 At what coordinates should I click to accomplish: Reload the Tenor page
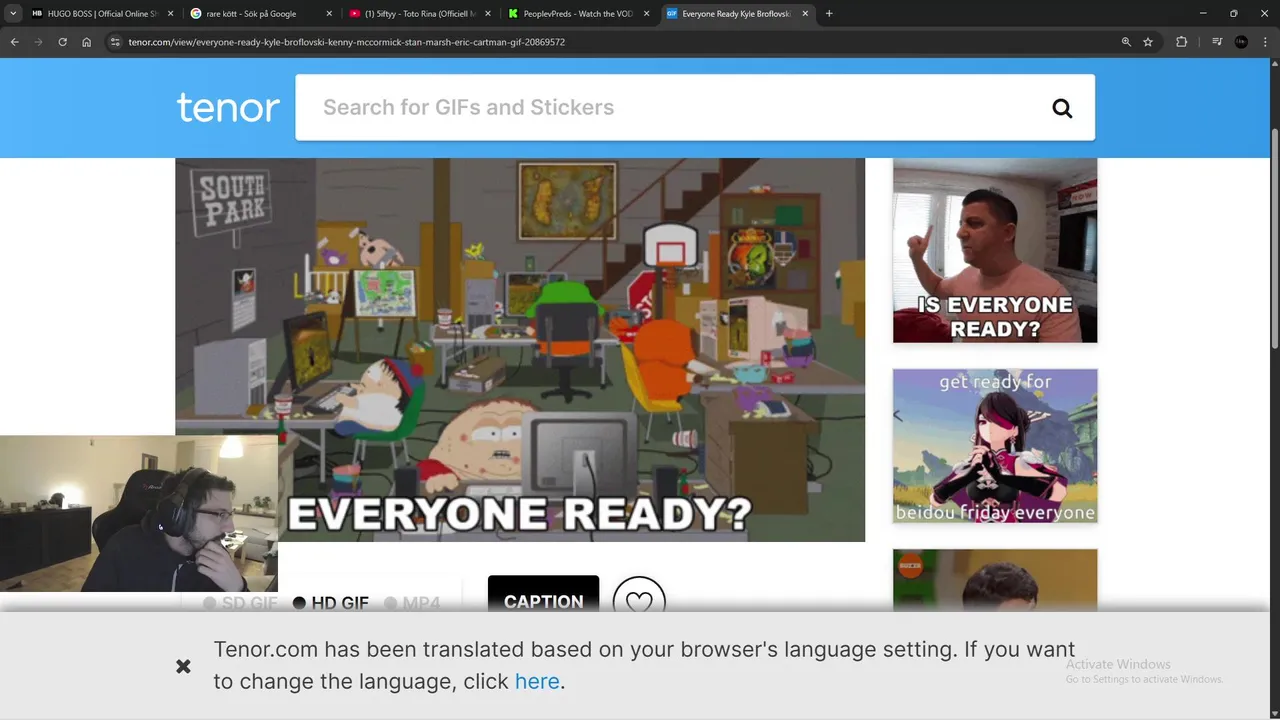coord(62,42)
